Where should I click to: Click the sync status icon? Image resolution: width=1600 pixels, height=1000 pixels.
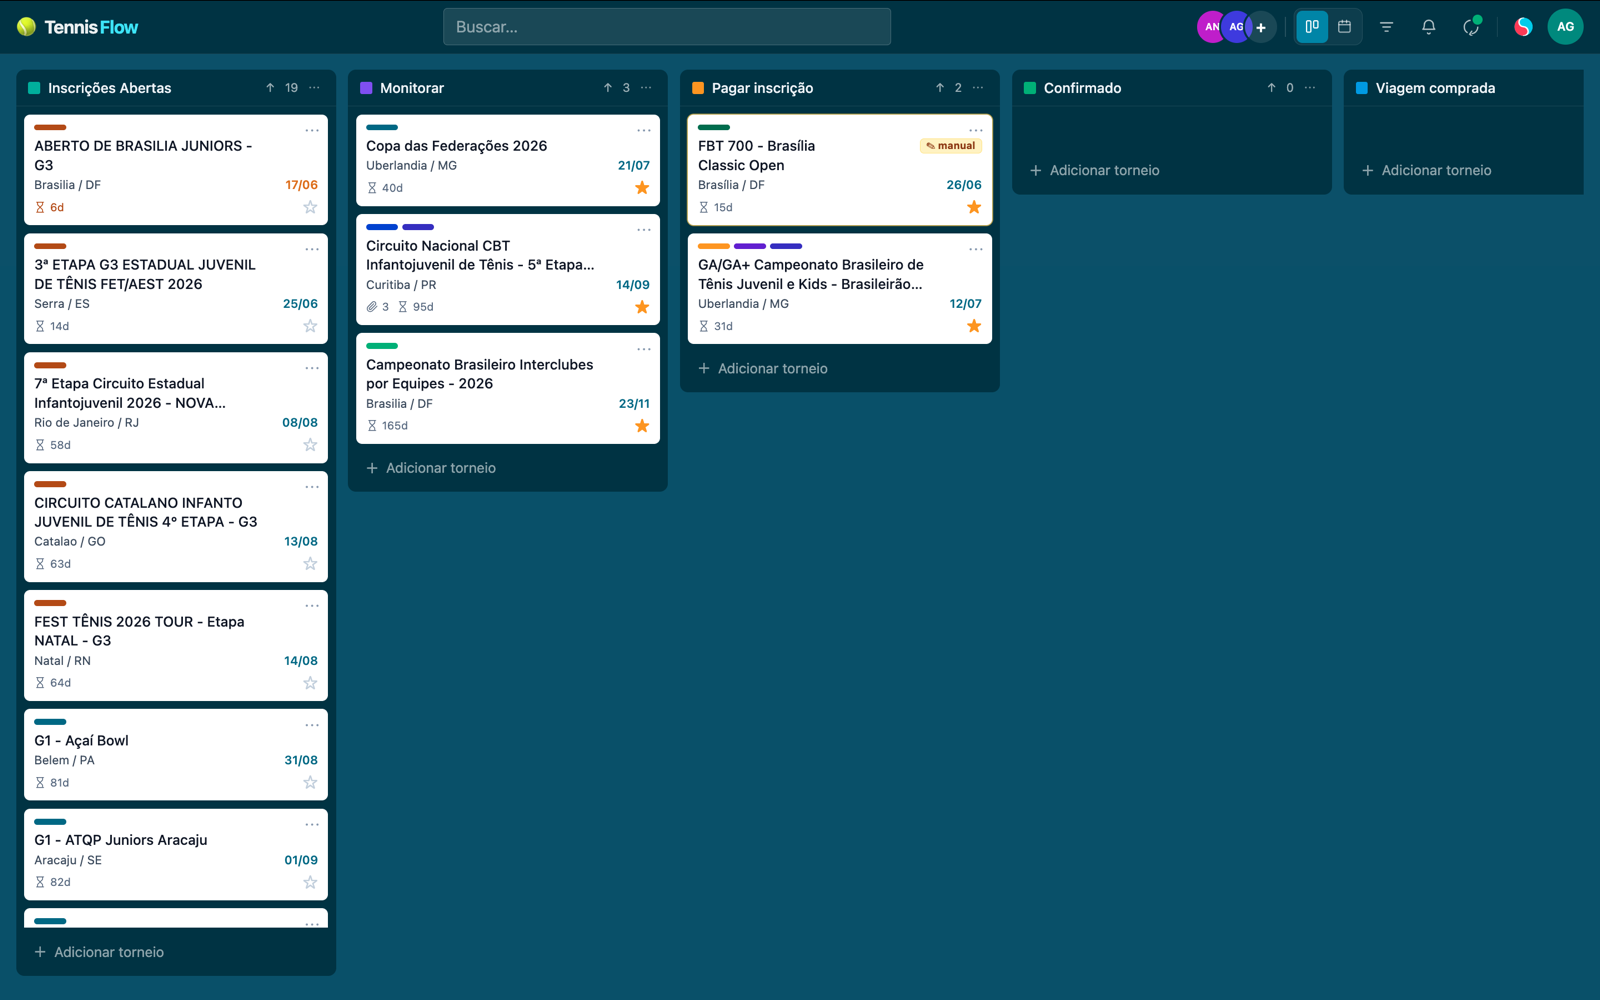[1471, 27]
